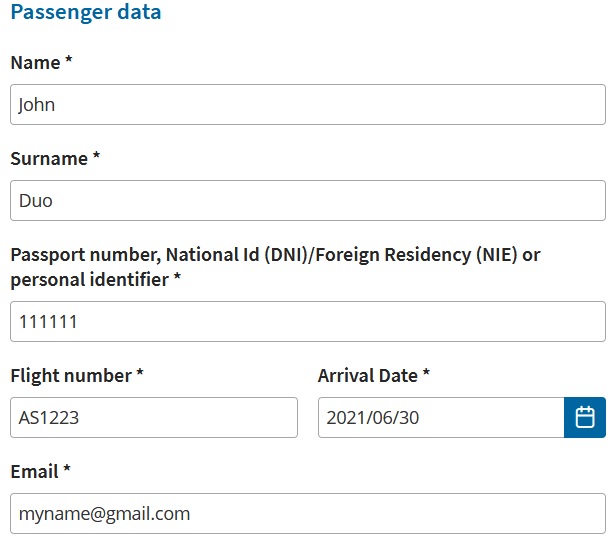Click the required asterisk beside Name
Image resolution: width=613 pixels, height=535 pixels.
pos(69,61)
